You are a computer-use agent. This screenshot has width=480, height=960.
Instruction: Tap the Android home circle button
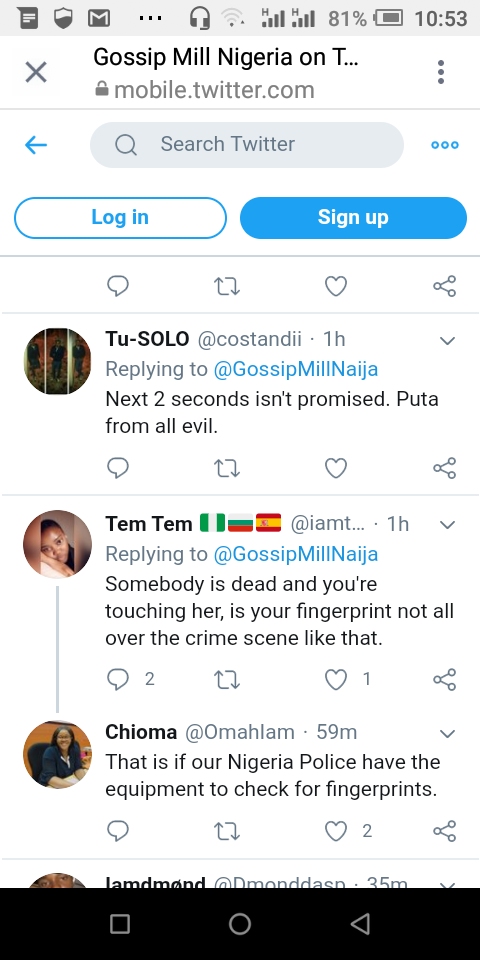point(240,924)
